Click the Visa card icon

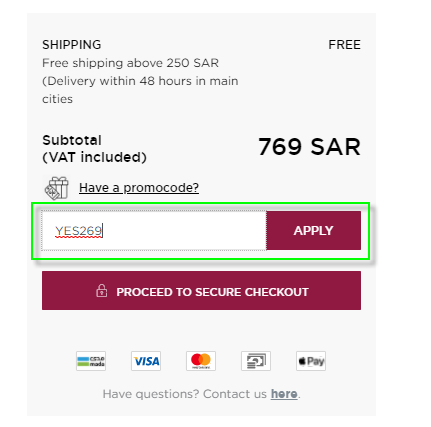[146, 361]
